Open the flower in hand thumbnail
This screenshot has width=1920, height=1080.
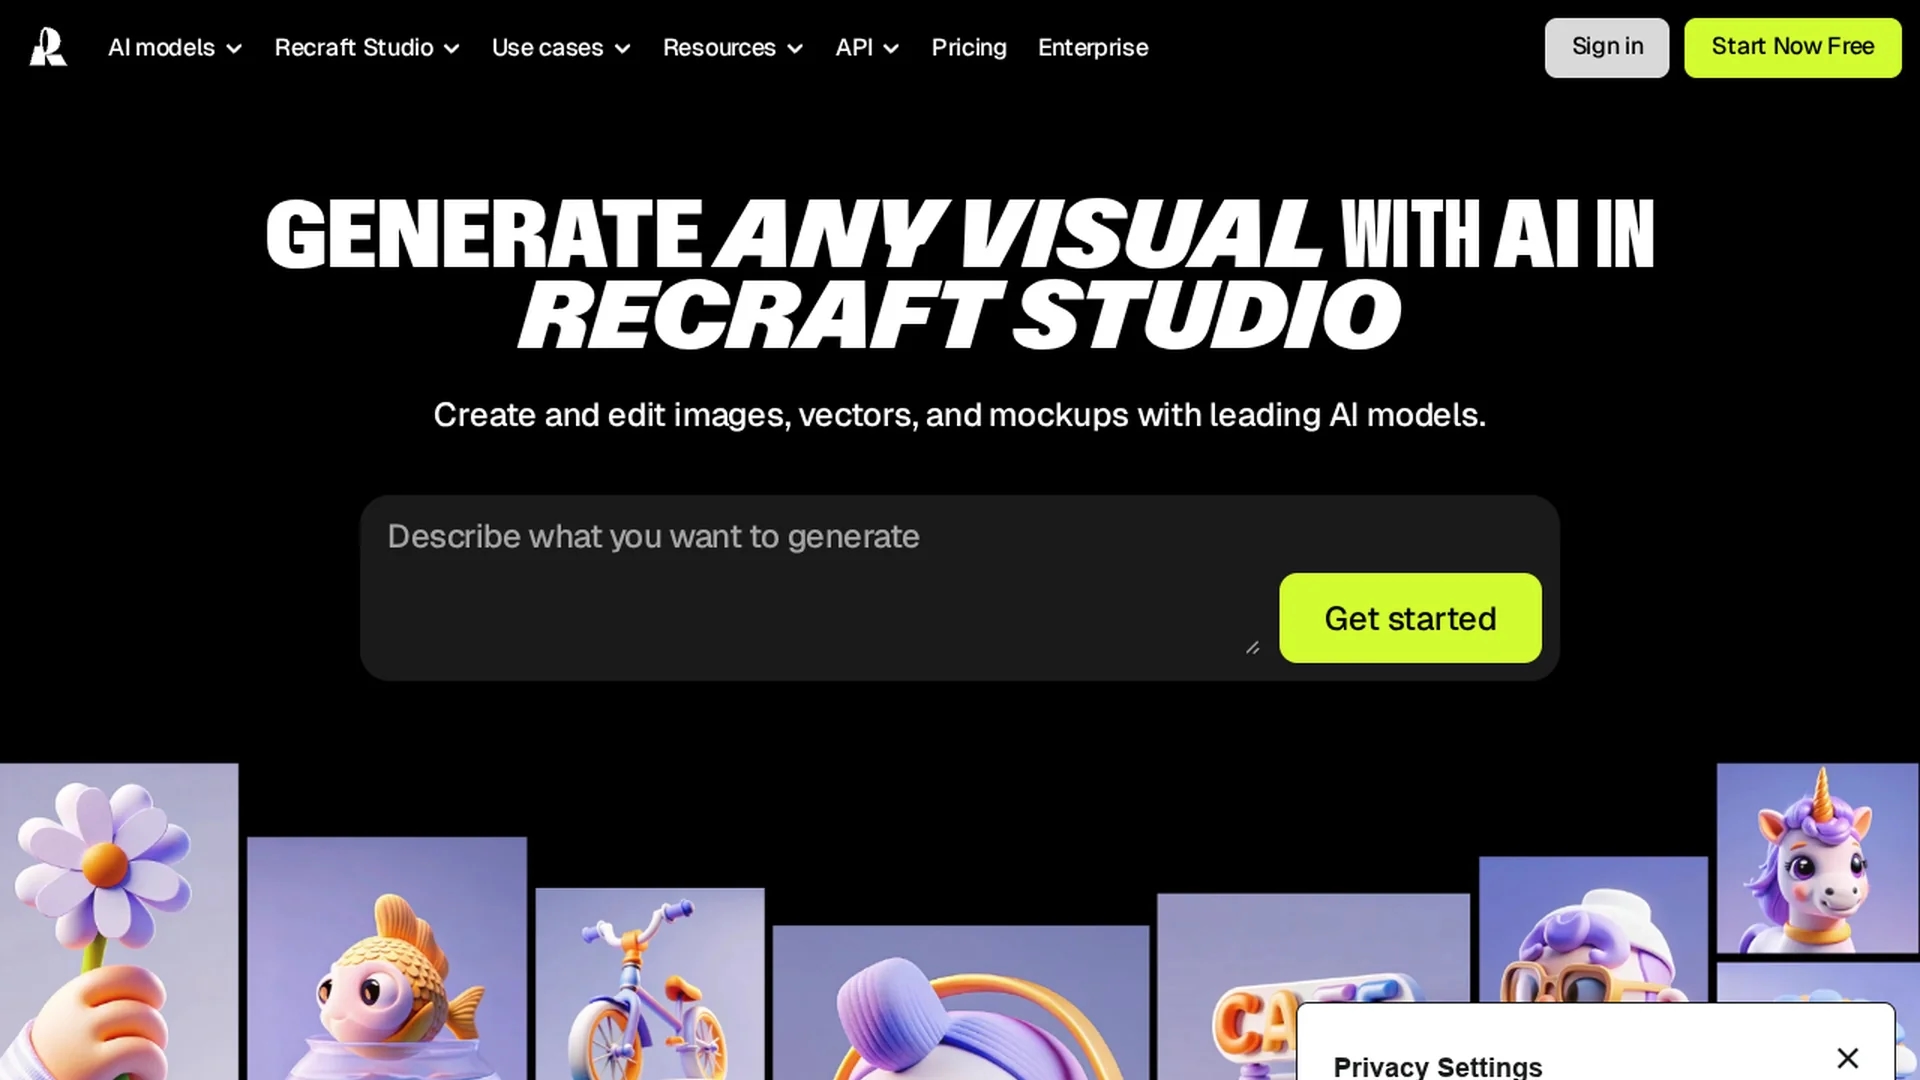(119, 921)
